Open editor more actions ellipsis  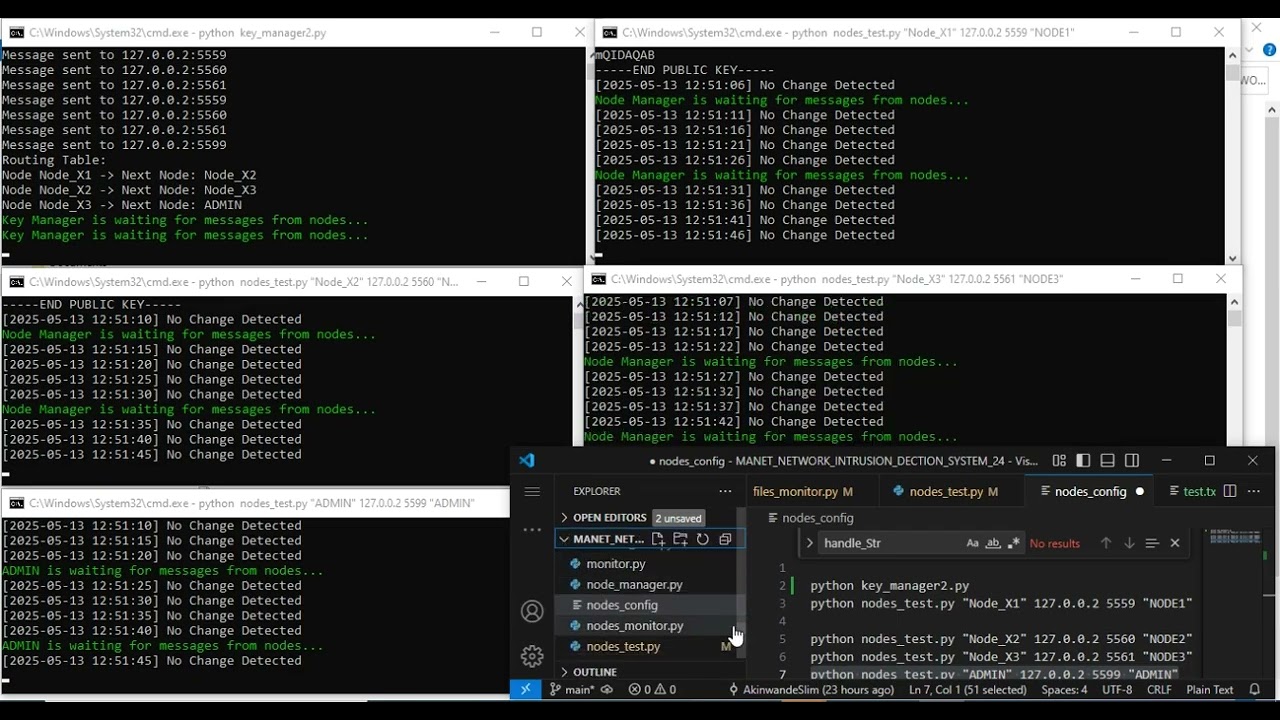point(1253,491)
